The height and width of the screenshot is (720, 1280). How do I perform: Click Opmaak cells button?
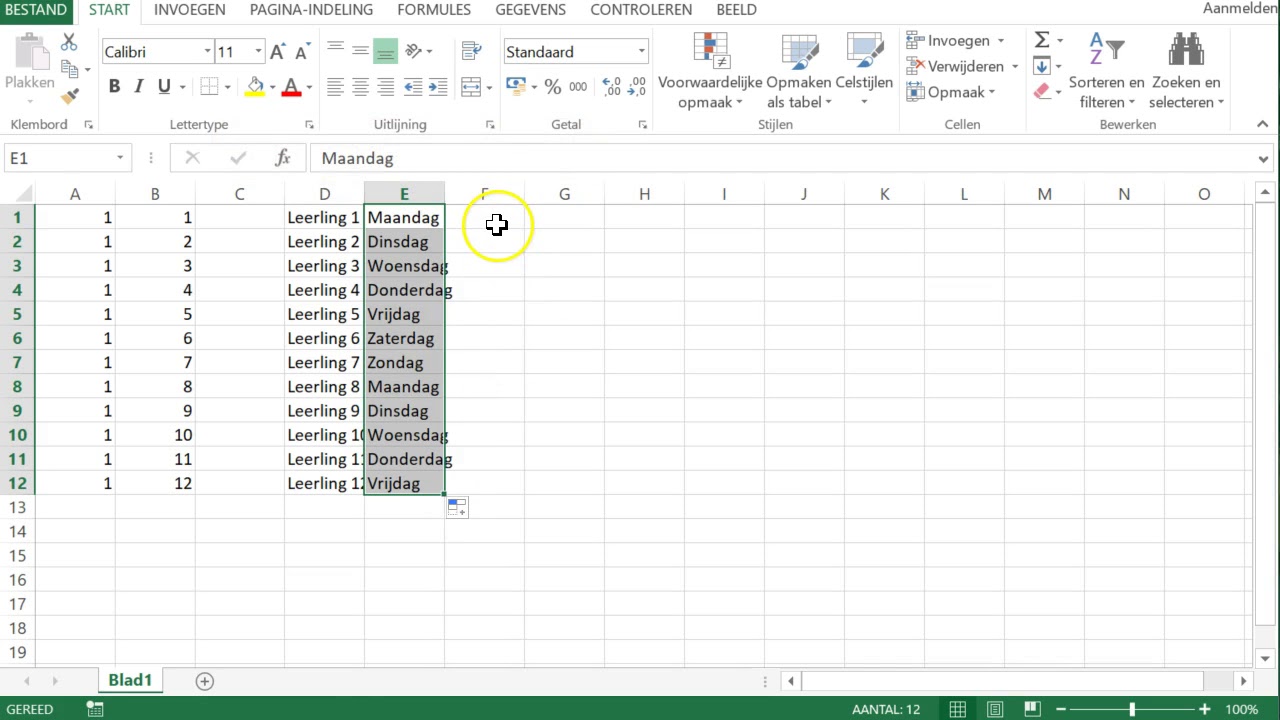pyautogui.click(x=952, y=92)
